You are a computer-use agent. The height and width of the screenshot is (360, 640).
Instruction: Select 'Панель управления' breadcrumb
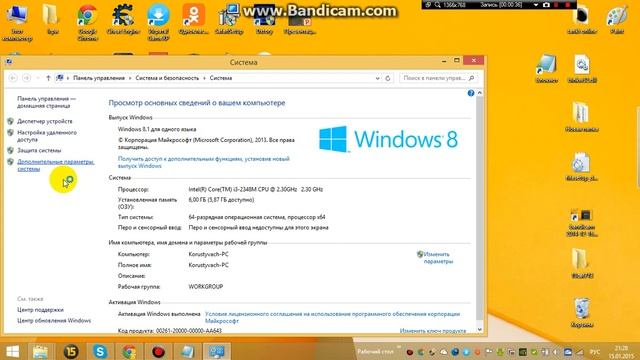point(99,78)
